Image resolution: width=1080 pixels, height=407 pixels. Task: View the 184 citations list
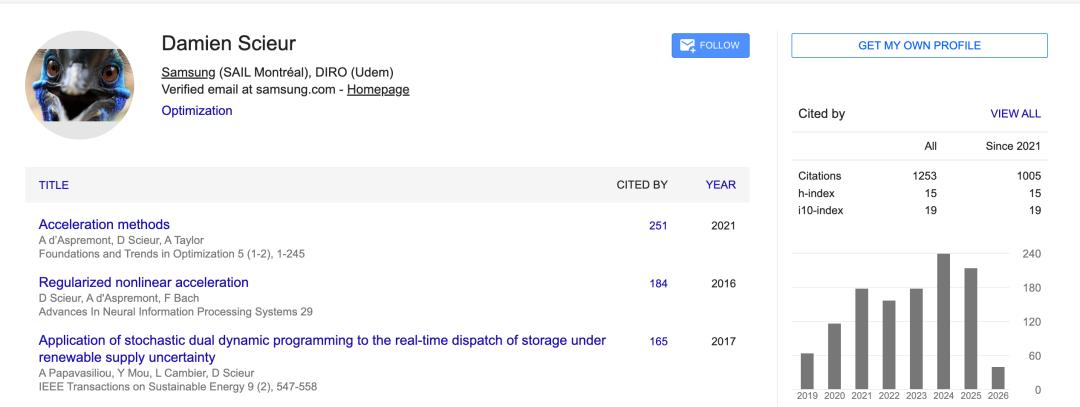658,284
